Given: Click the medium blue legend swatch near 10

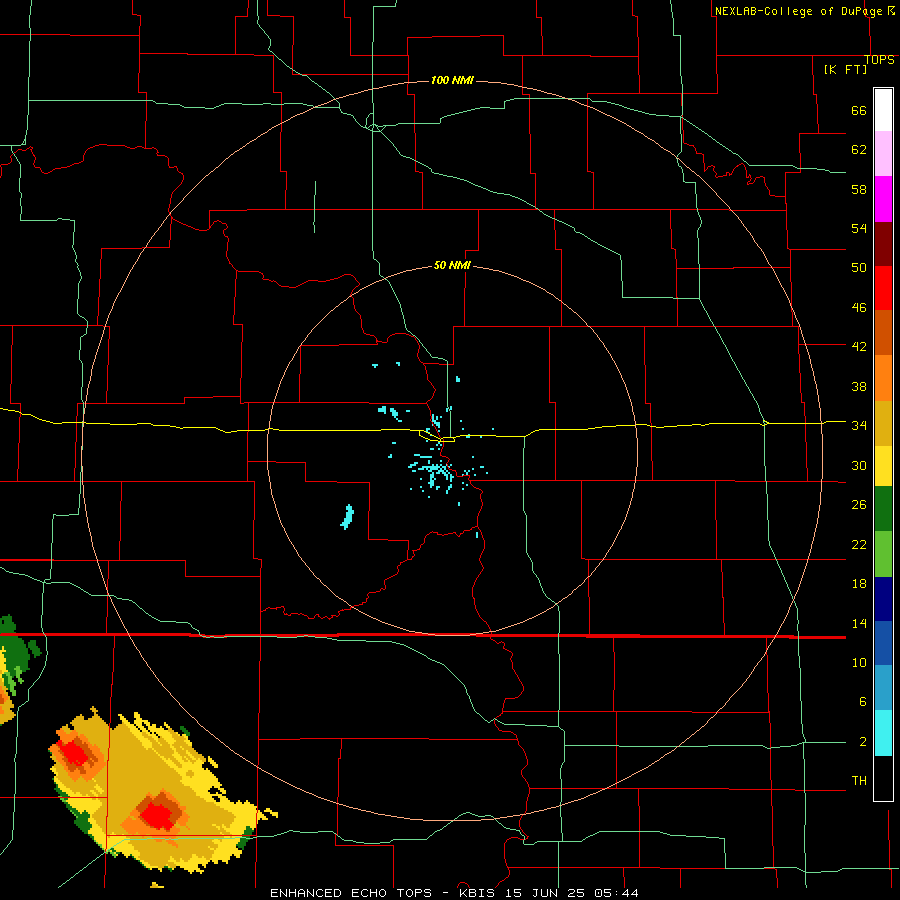Looking at the screenshot, I should [883, 643].
